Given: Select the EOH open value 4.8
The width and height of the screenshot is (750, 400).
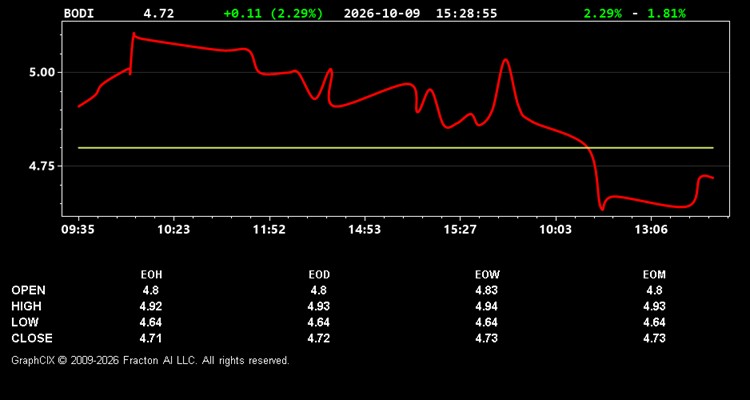Looking at the screenshot, I should tap(151, 290).
